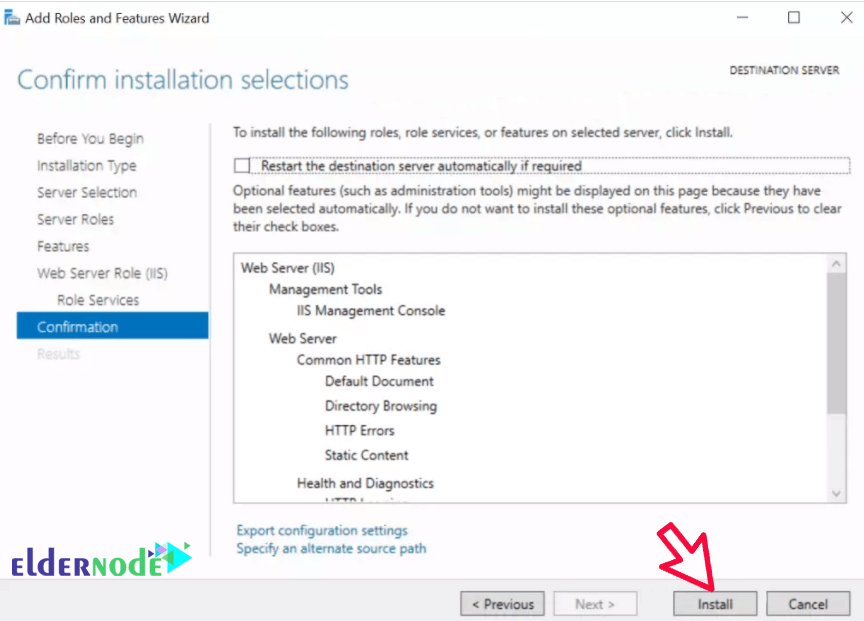The image size is (864, 621).
Task: Enable restart destination server automatically checkbox
Action: 240,165
